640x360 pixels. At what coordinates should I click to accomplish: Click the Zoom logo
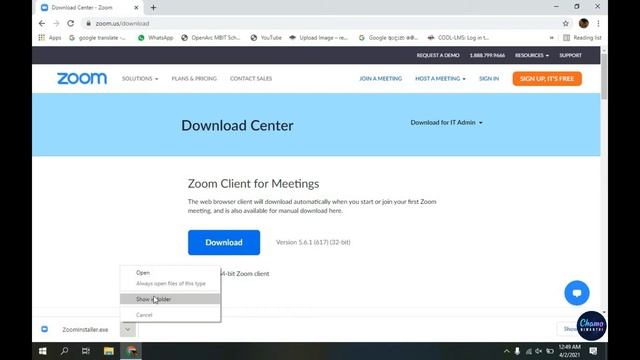(82, 78)
